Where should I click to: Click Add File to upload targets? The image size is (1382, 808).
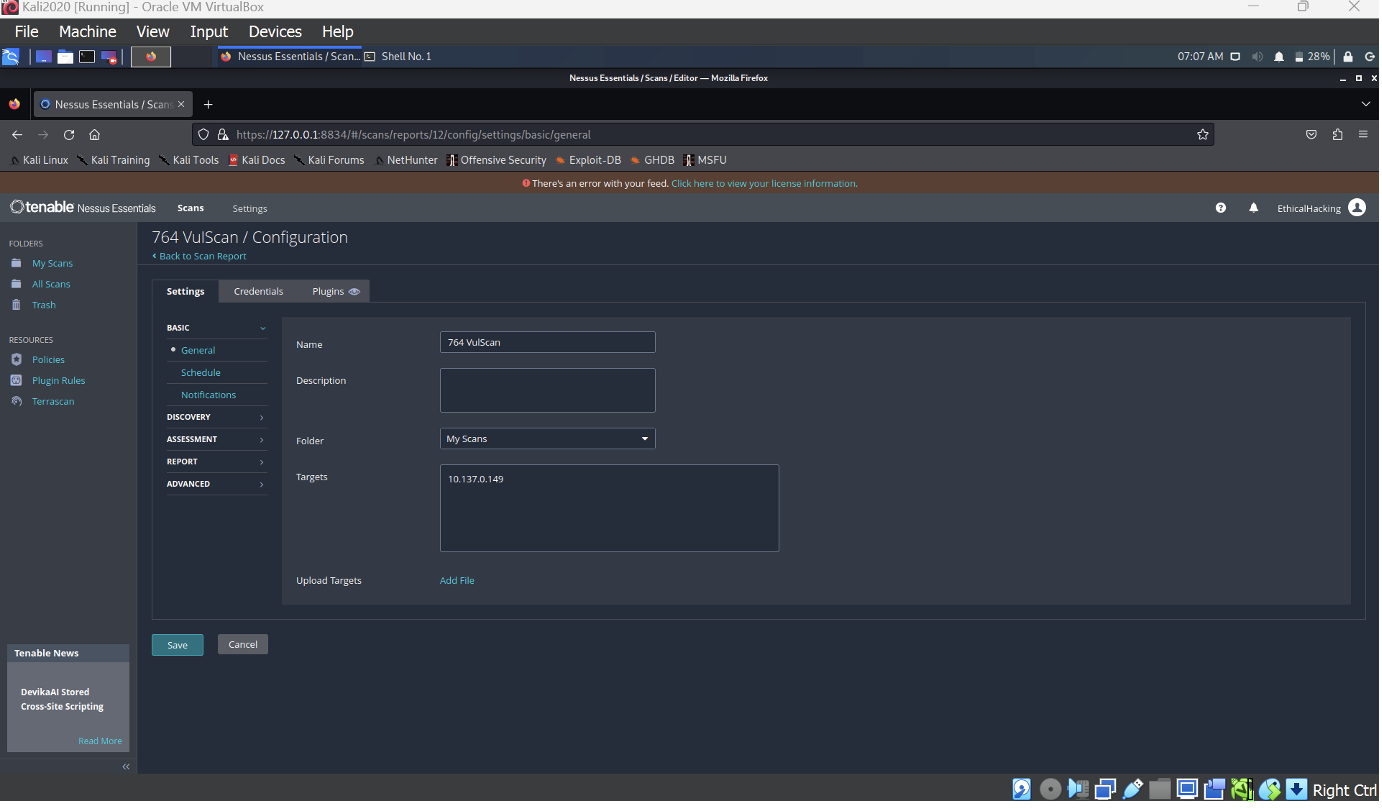click(457, 581)
